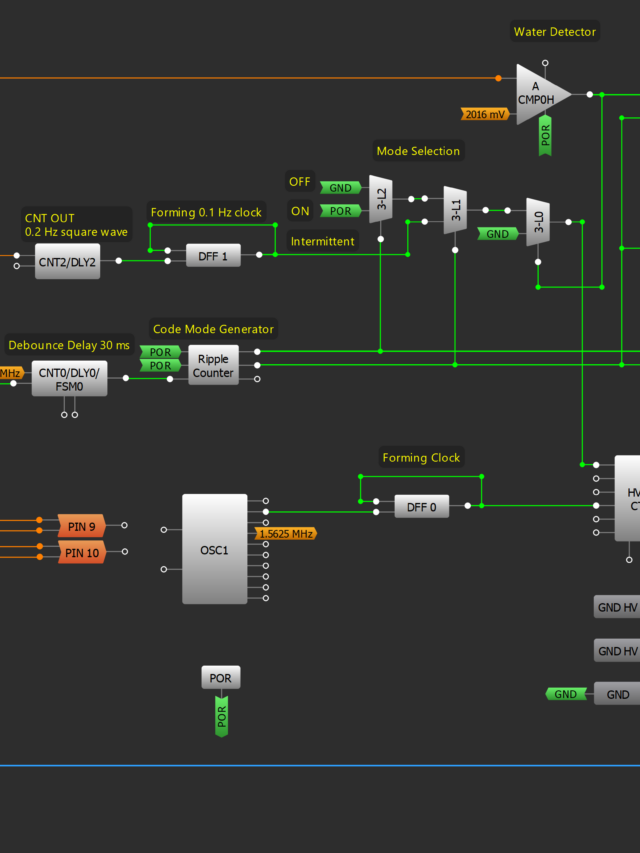Select the 1.5625 MHz frequency tag
Image resolution: width=640 pixels, height=853 pixels.
[287, 534]
